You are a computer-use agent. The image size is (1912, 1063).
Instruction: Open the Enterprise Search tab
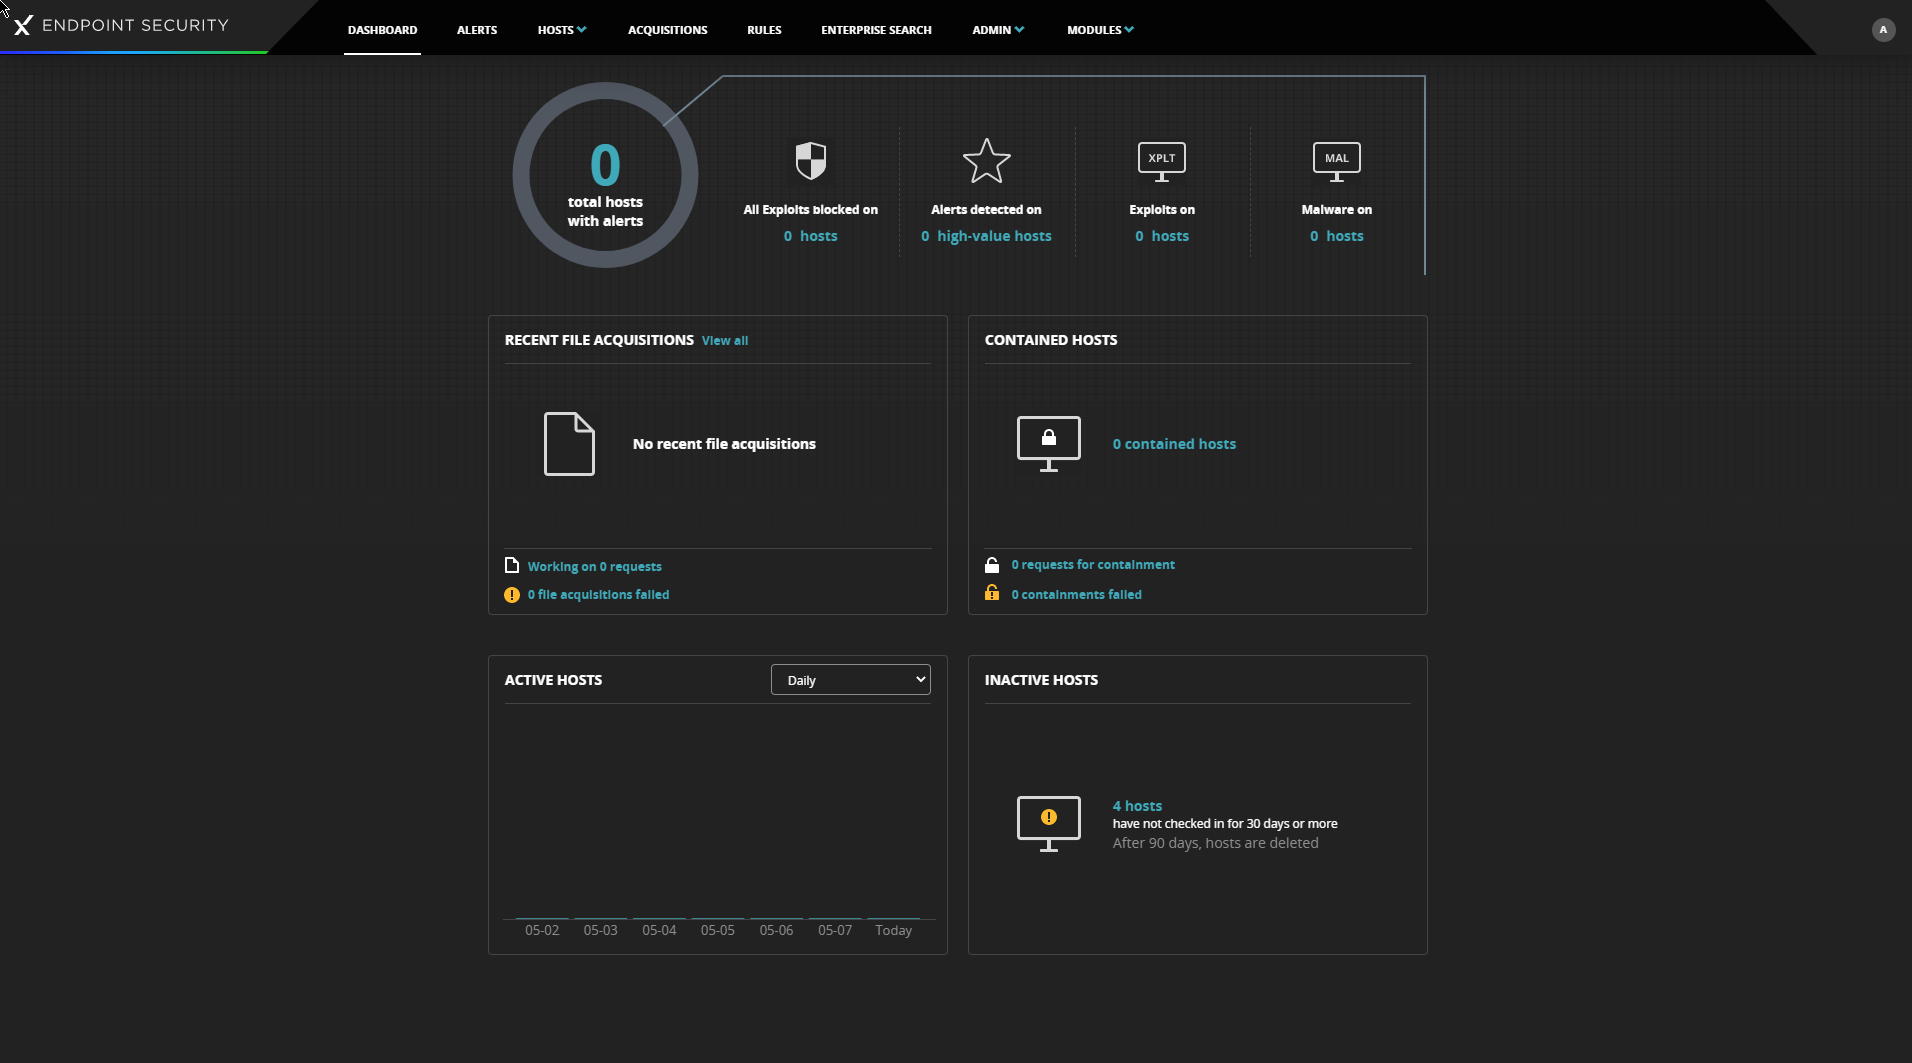876,30
